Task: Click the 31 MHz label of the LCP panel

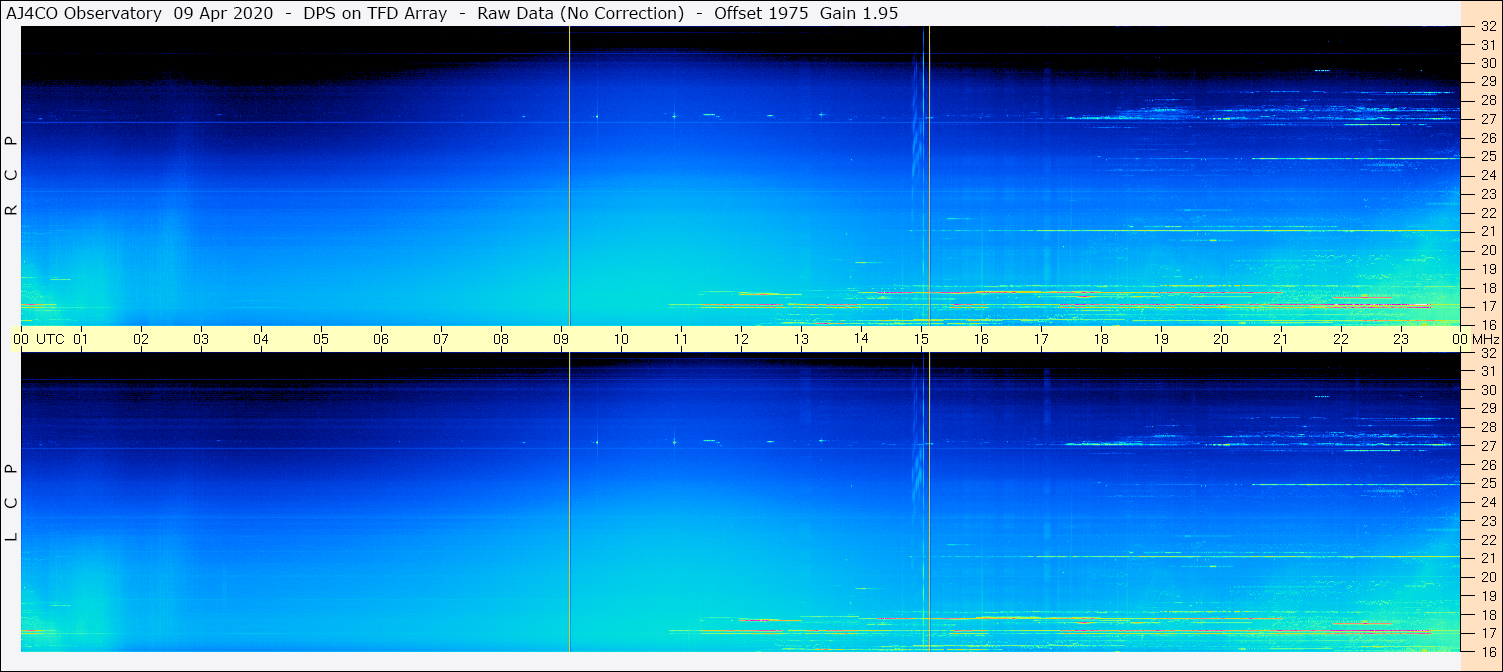Action: click(1487, 371)
